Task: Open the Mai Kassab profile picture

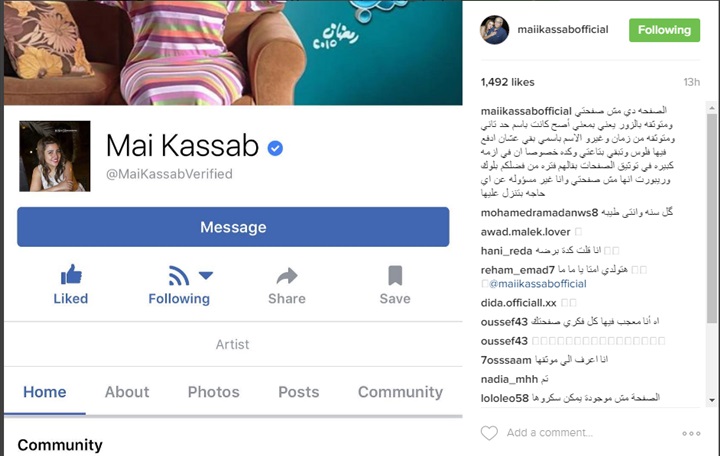Action: [x=55, y=156]
